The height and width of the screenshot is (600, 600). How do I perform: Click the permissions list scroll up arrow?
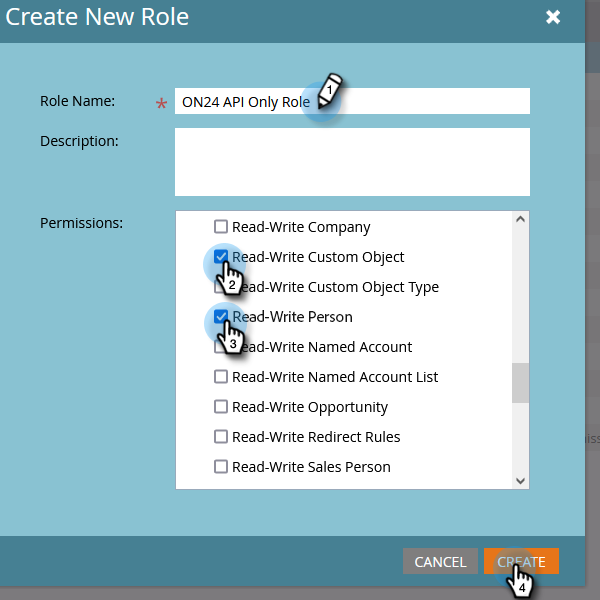(x=520, y=219)
